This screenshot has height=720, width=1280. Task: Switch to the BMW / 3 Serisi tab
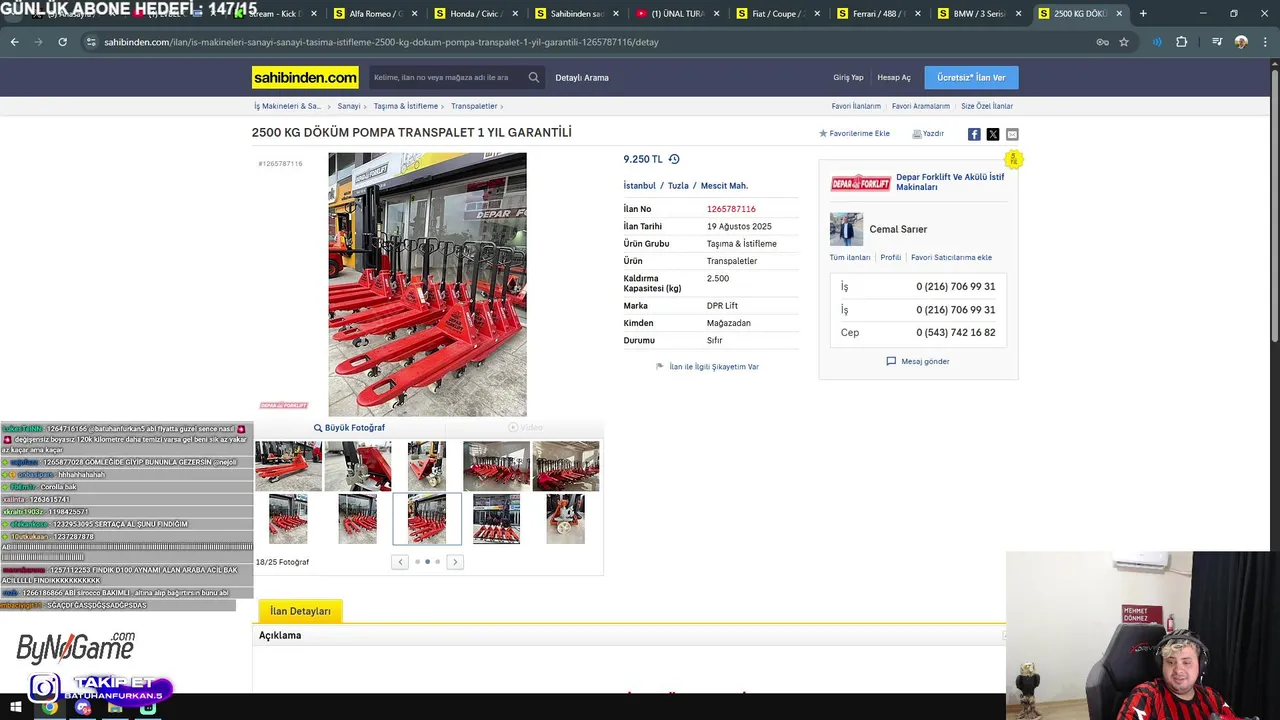coord(979,14)
